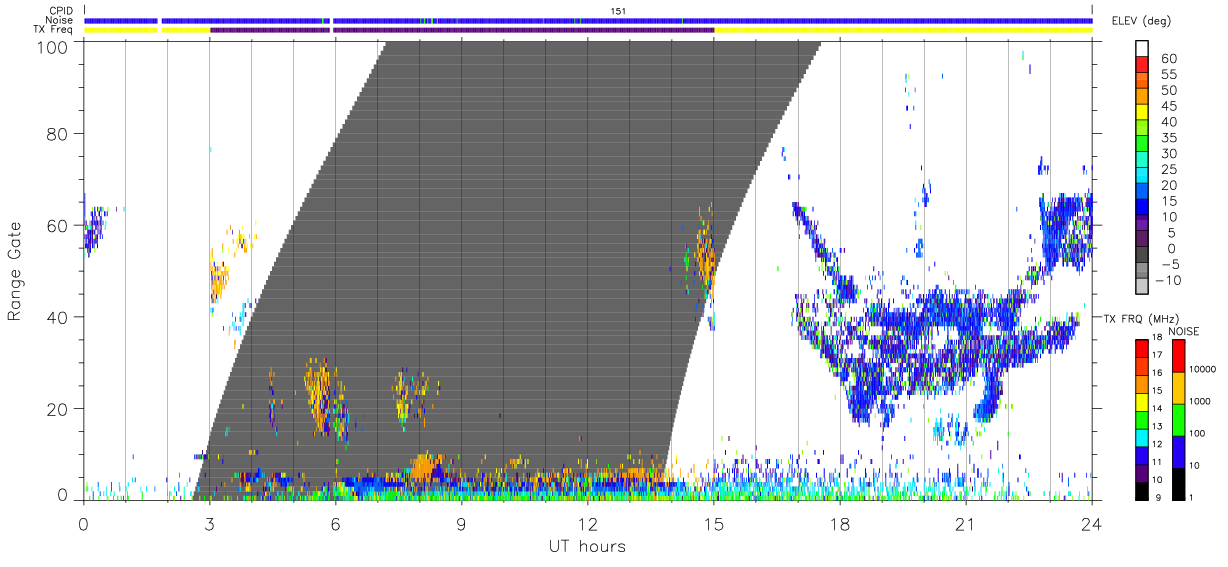Select the white top segment of ELEV colorbar

1143,49
